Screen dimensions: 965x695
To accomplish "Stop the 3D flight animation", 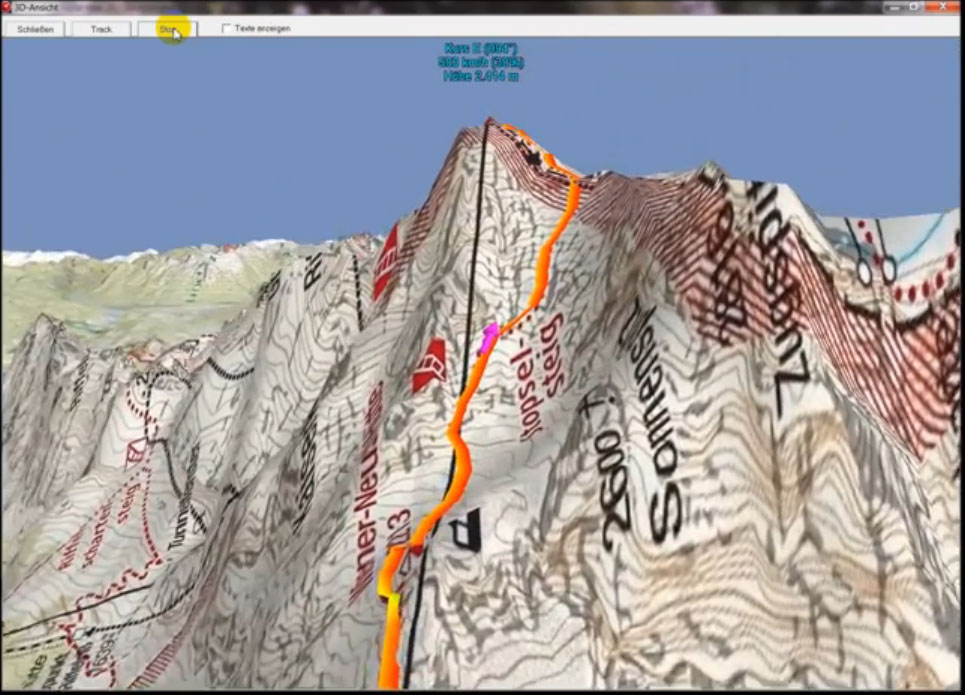I will click(x=167, y=29).
